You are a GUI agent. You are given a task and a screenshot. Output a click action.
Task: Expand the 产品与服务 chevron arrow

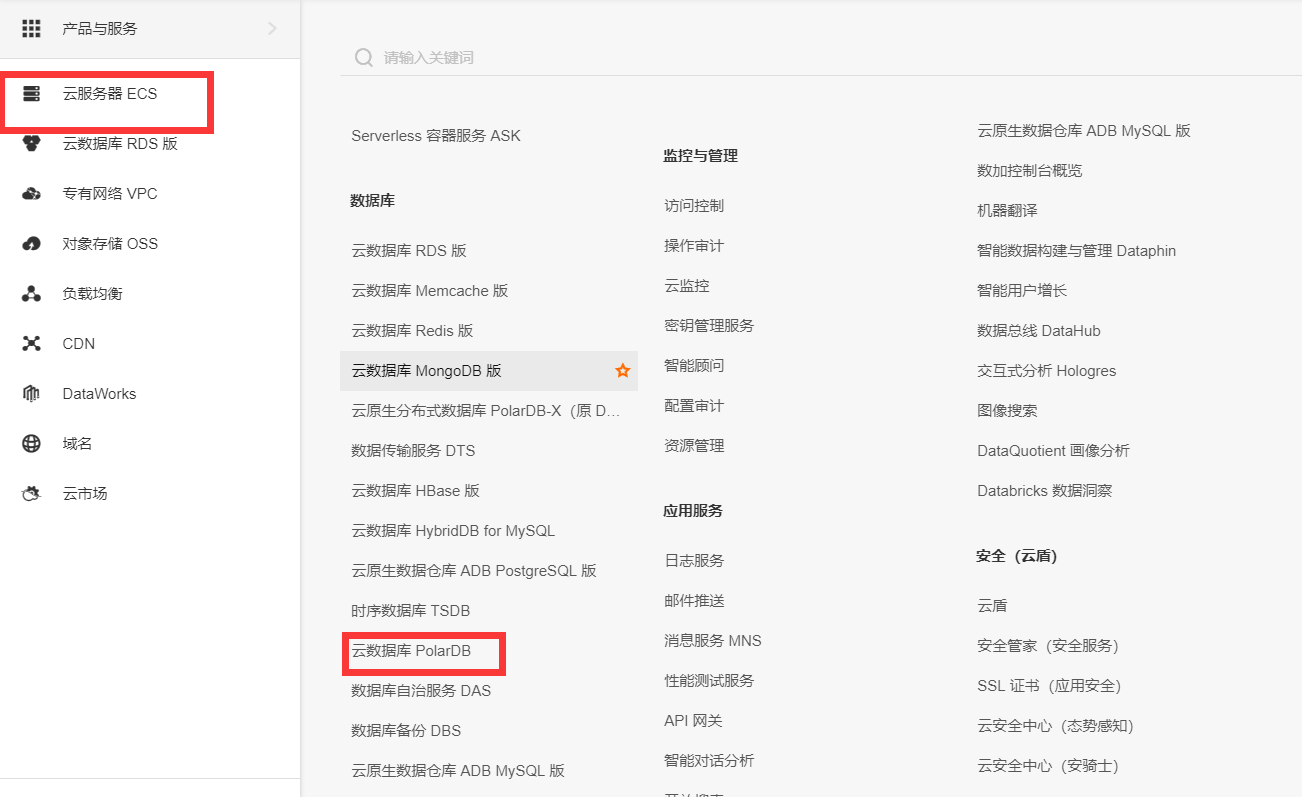pyautogui.click(x=272, y=29)
